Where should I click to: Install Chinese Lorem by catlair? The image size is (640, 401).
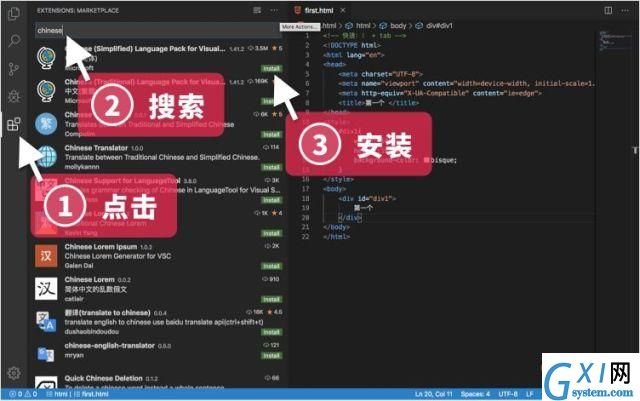271,299
